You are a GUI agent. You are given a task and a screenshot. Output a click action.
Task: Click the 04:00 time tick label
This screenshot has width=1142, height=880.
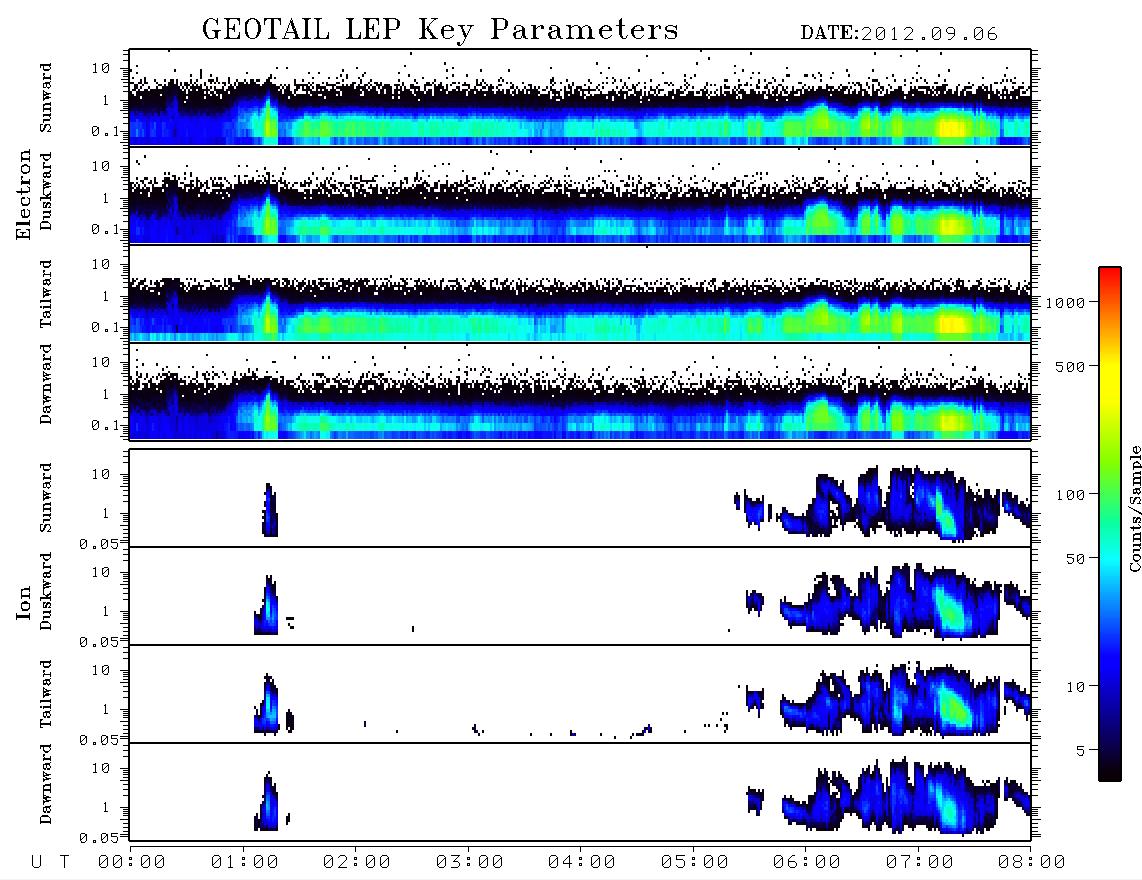[x=582, y=862]
